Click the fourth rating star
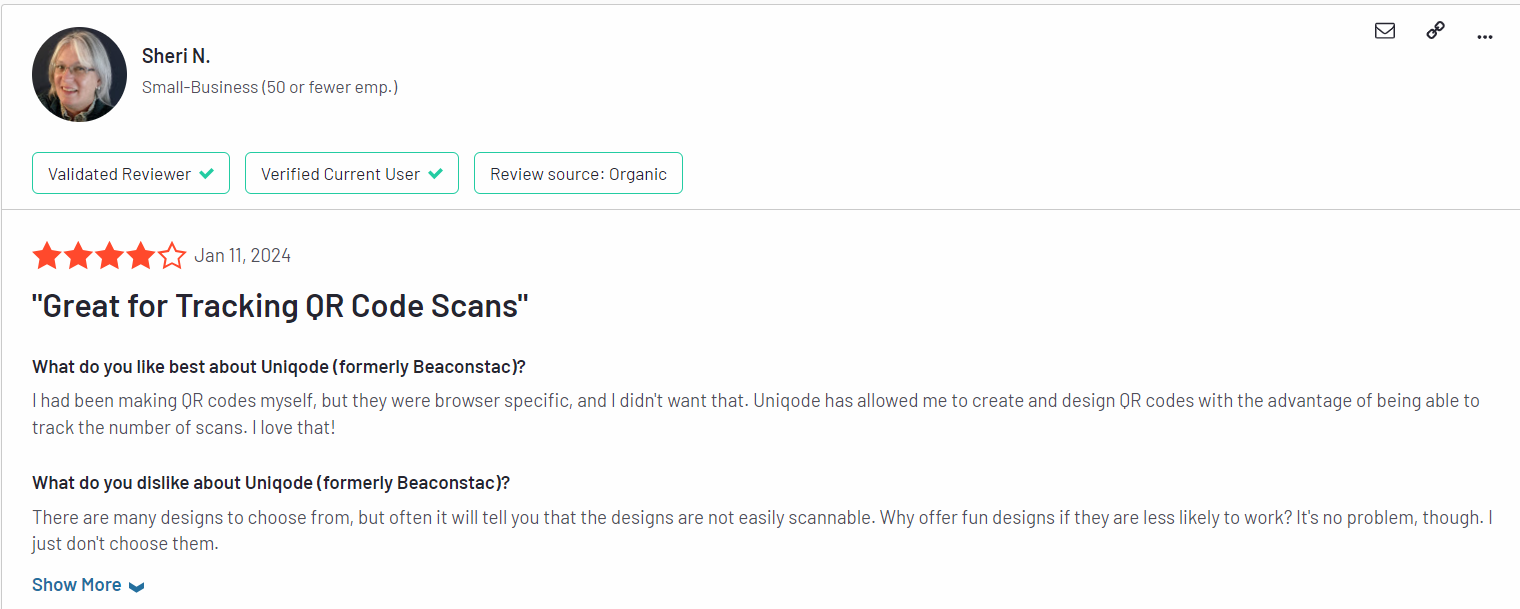 coord(140,256)
